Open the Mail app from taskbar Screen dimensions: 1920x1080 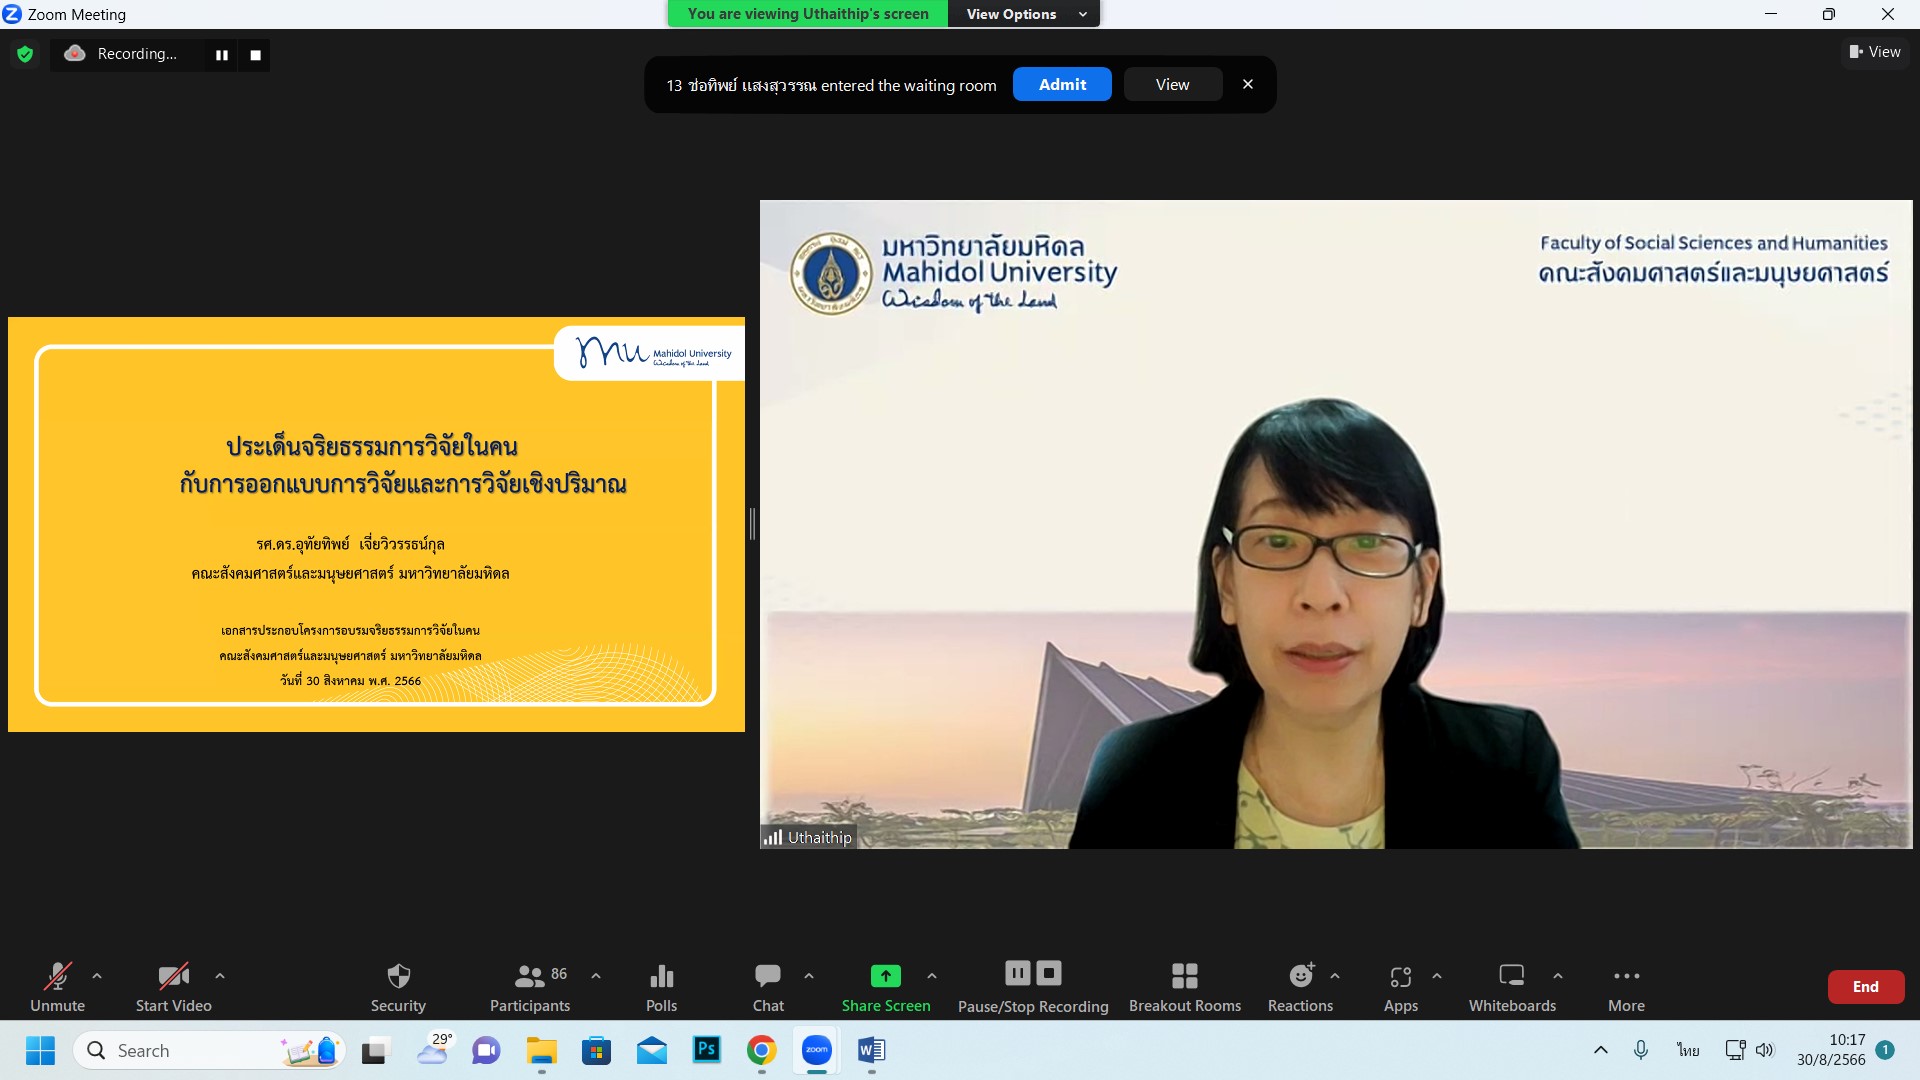click(x=652, y=1050)
